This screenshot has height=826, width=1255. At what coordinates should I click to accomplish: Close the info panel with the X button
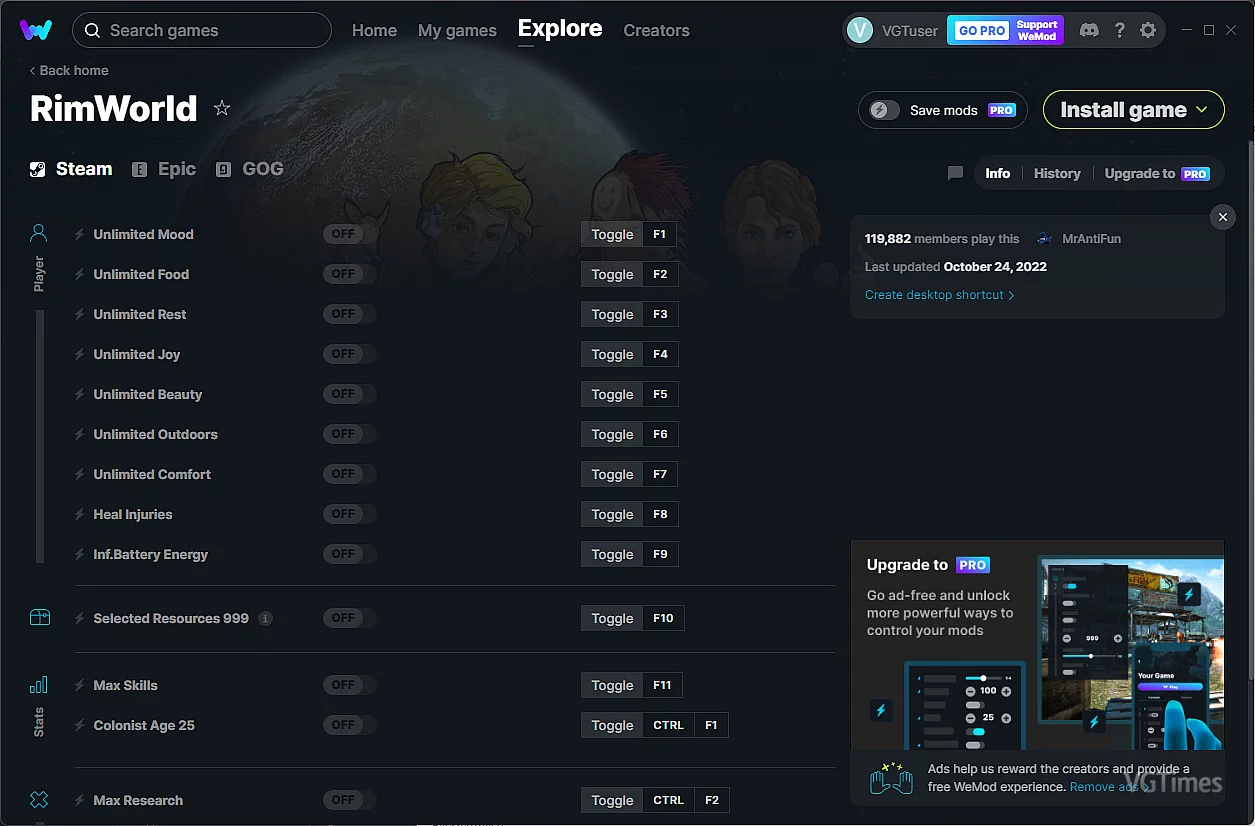coord(1222,216)
